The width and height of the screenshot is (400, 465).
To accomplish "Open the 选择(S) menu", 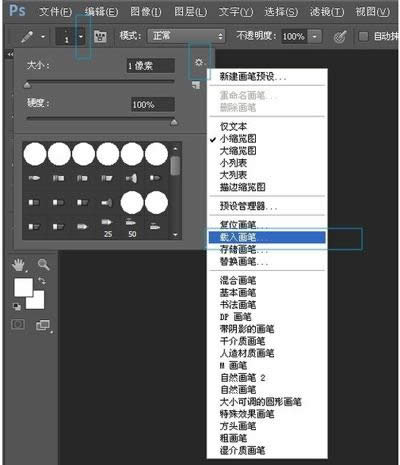I will pos(281,12).
